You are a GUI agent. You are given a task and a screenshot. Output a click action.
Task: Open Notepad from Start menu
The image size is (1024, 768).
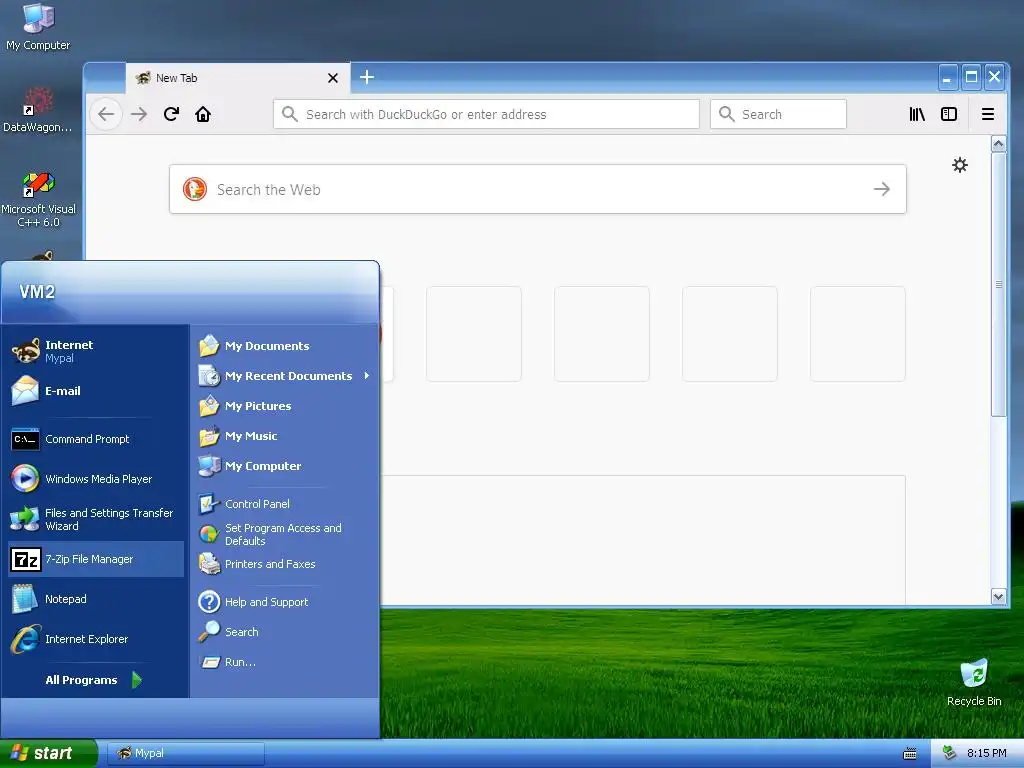(95, 599)
